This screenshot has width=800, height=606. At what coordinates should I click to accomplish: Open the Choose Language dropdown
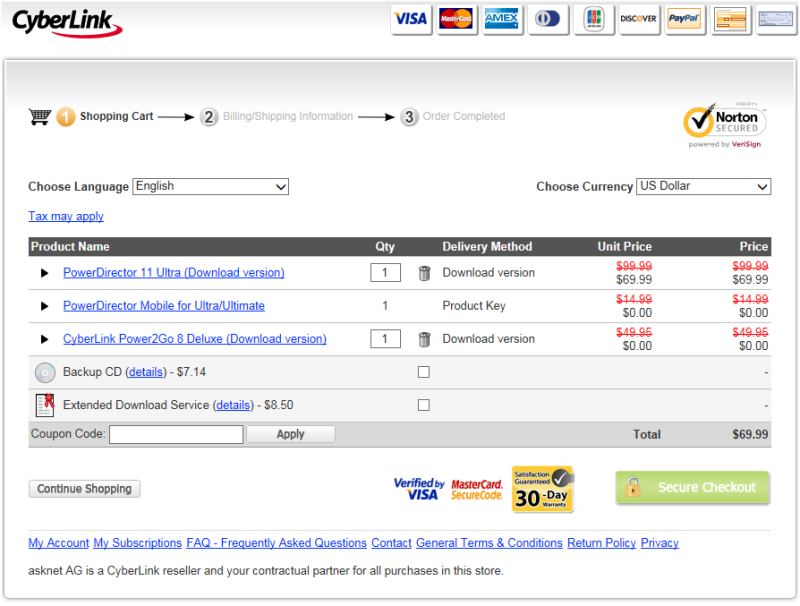[x=211, y=187]
